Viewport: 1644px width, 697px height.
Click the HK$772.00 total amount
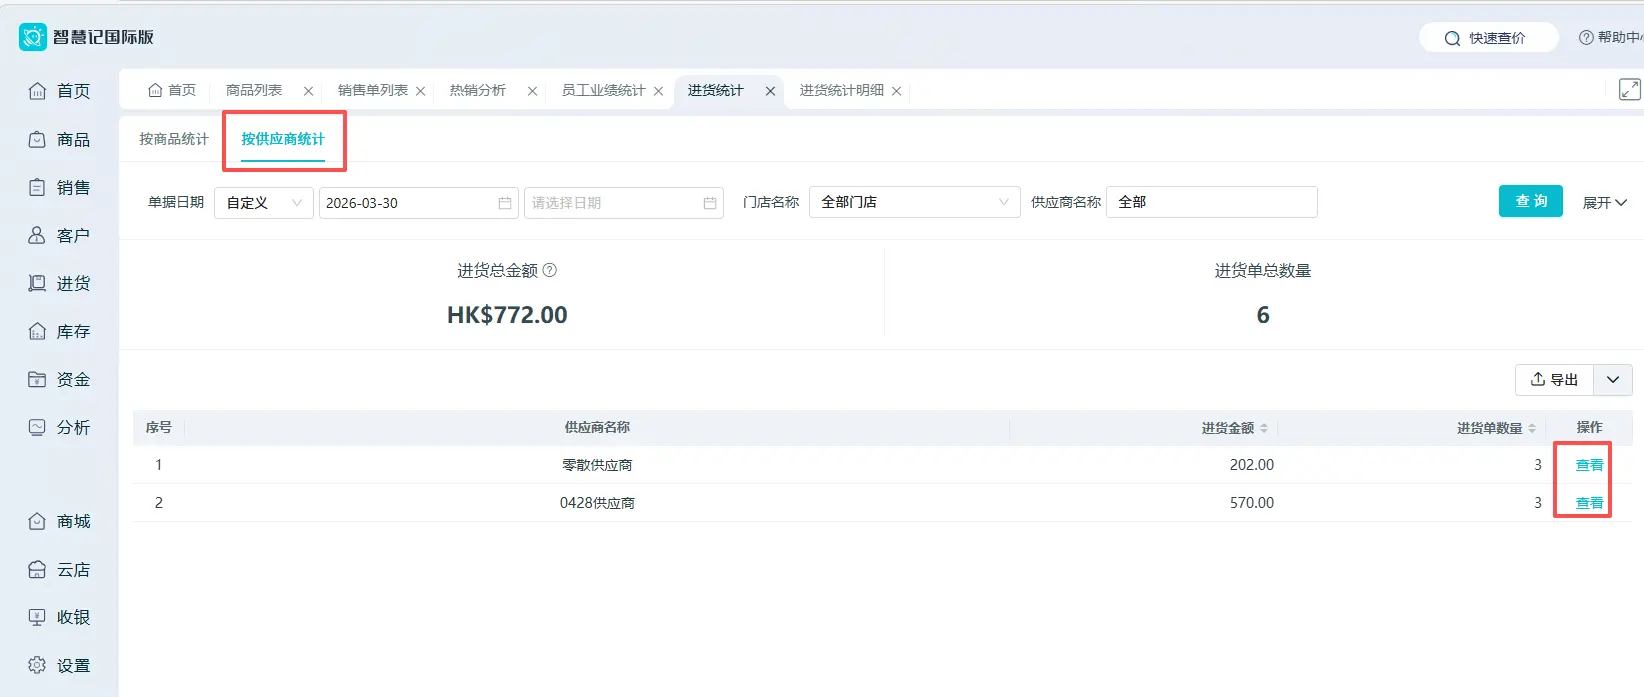tap(507, 315)
